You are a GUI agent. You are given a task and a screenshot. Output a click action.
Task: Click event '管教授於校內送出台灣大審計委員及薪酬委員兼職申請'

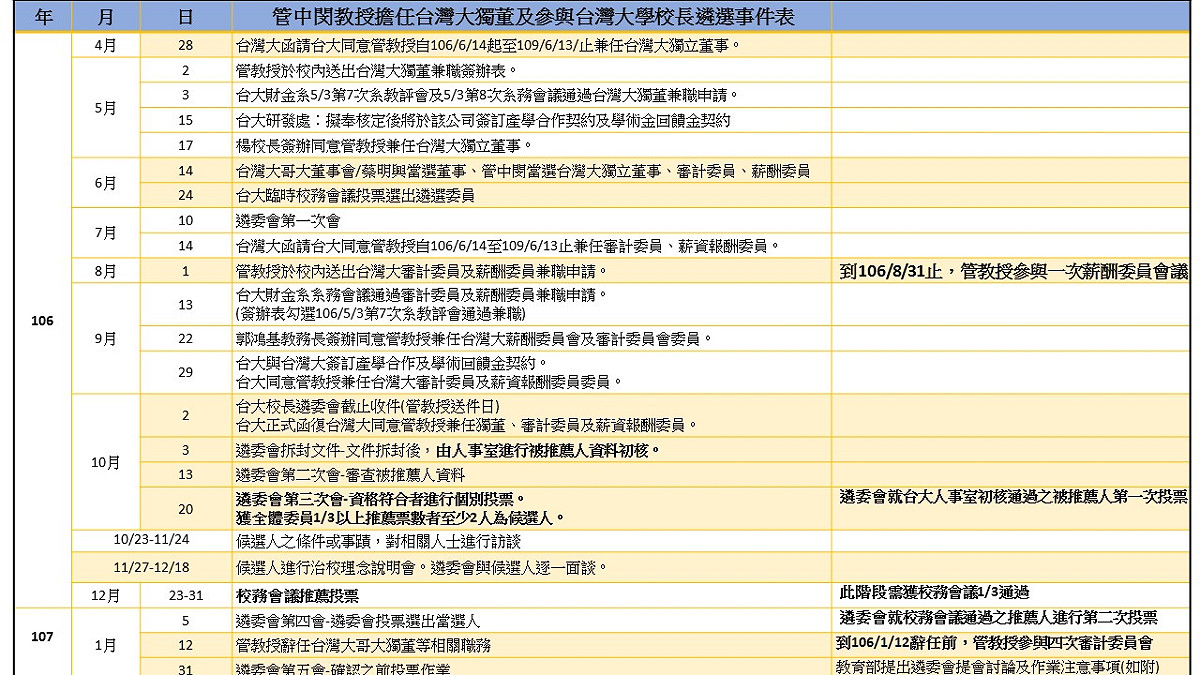tap(422, 271)
